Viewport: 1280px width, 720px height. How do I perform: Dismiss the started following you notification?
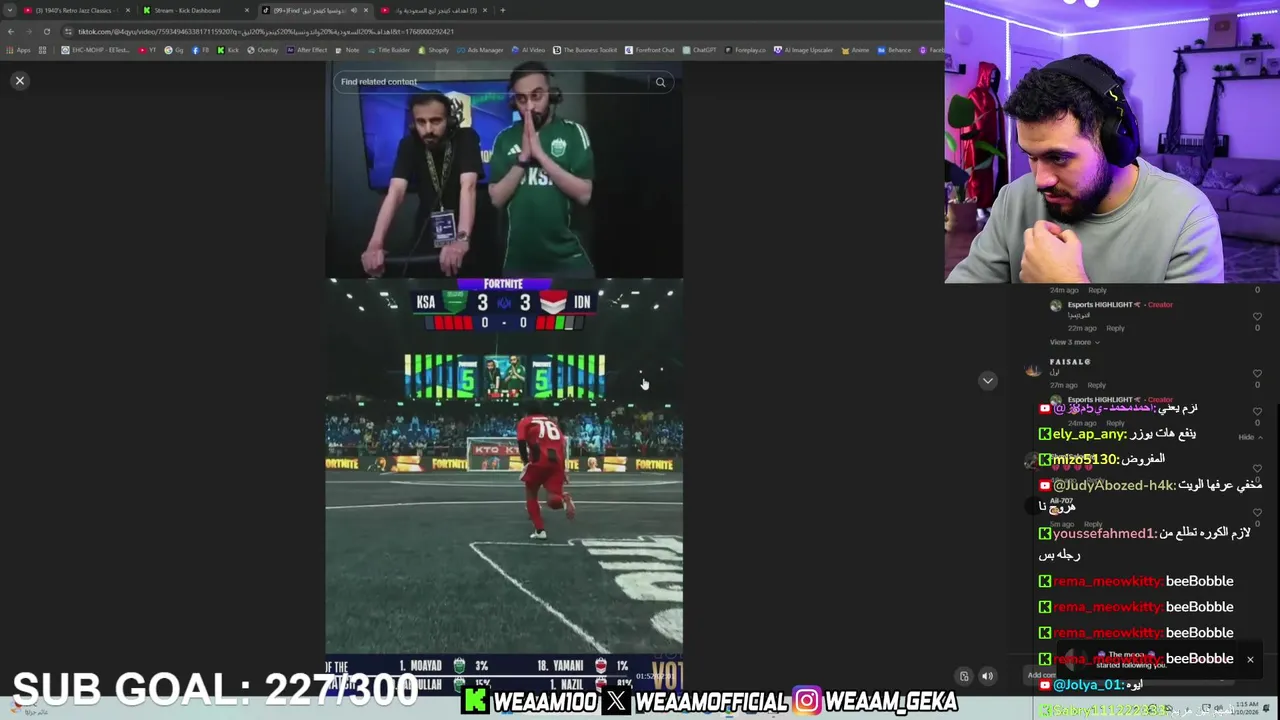1250,659
